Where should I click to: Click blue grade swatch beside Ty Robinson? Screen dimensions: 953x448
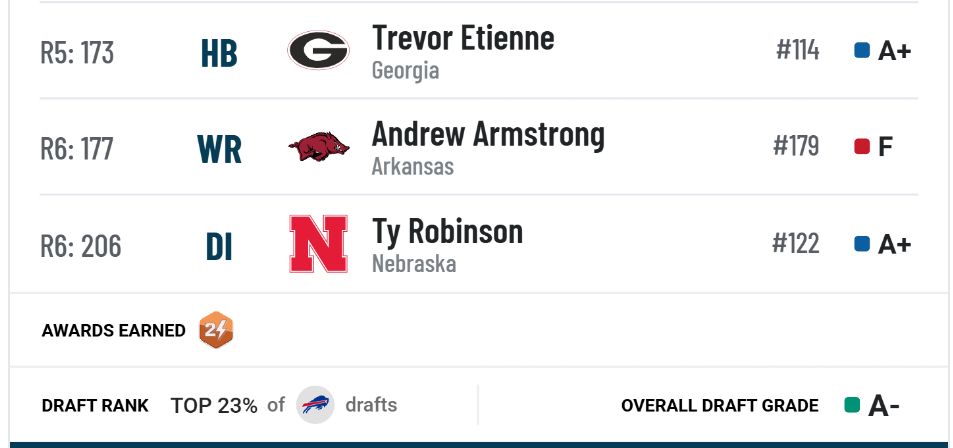862,244
